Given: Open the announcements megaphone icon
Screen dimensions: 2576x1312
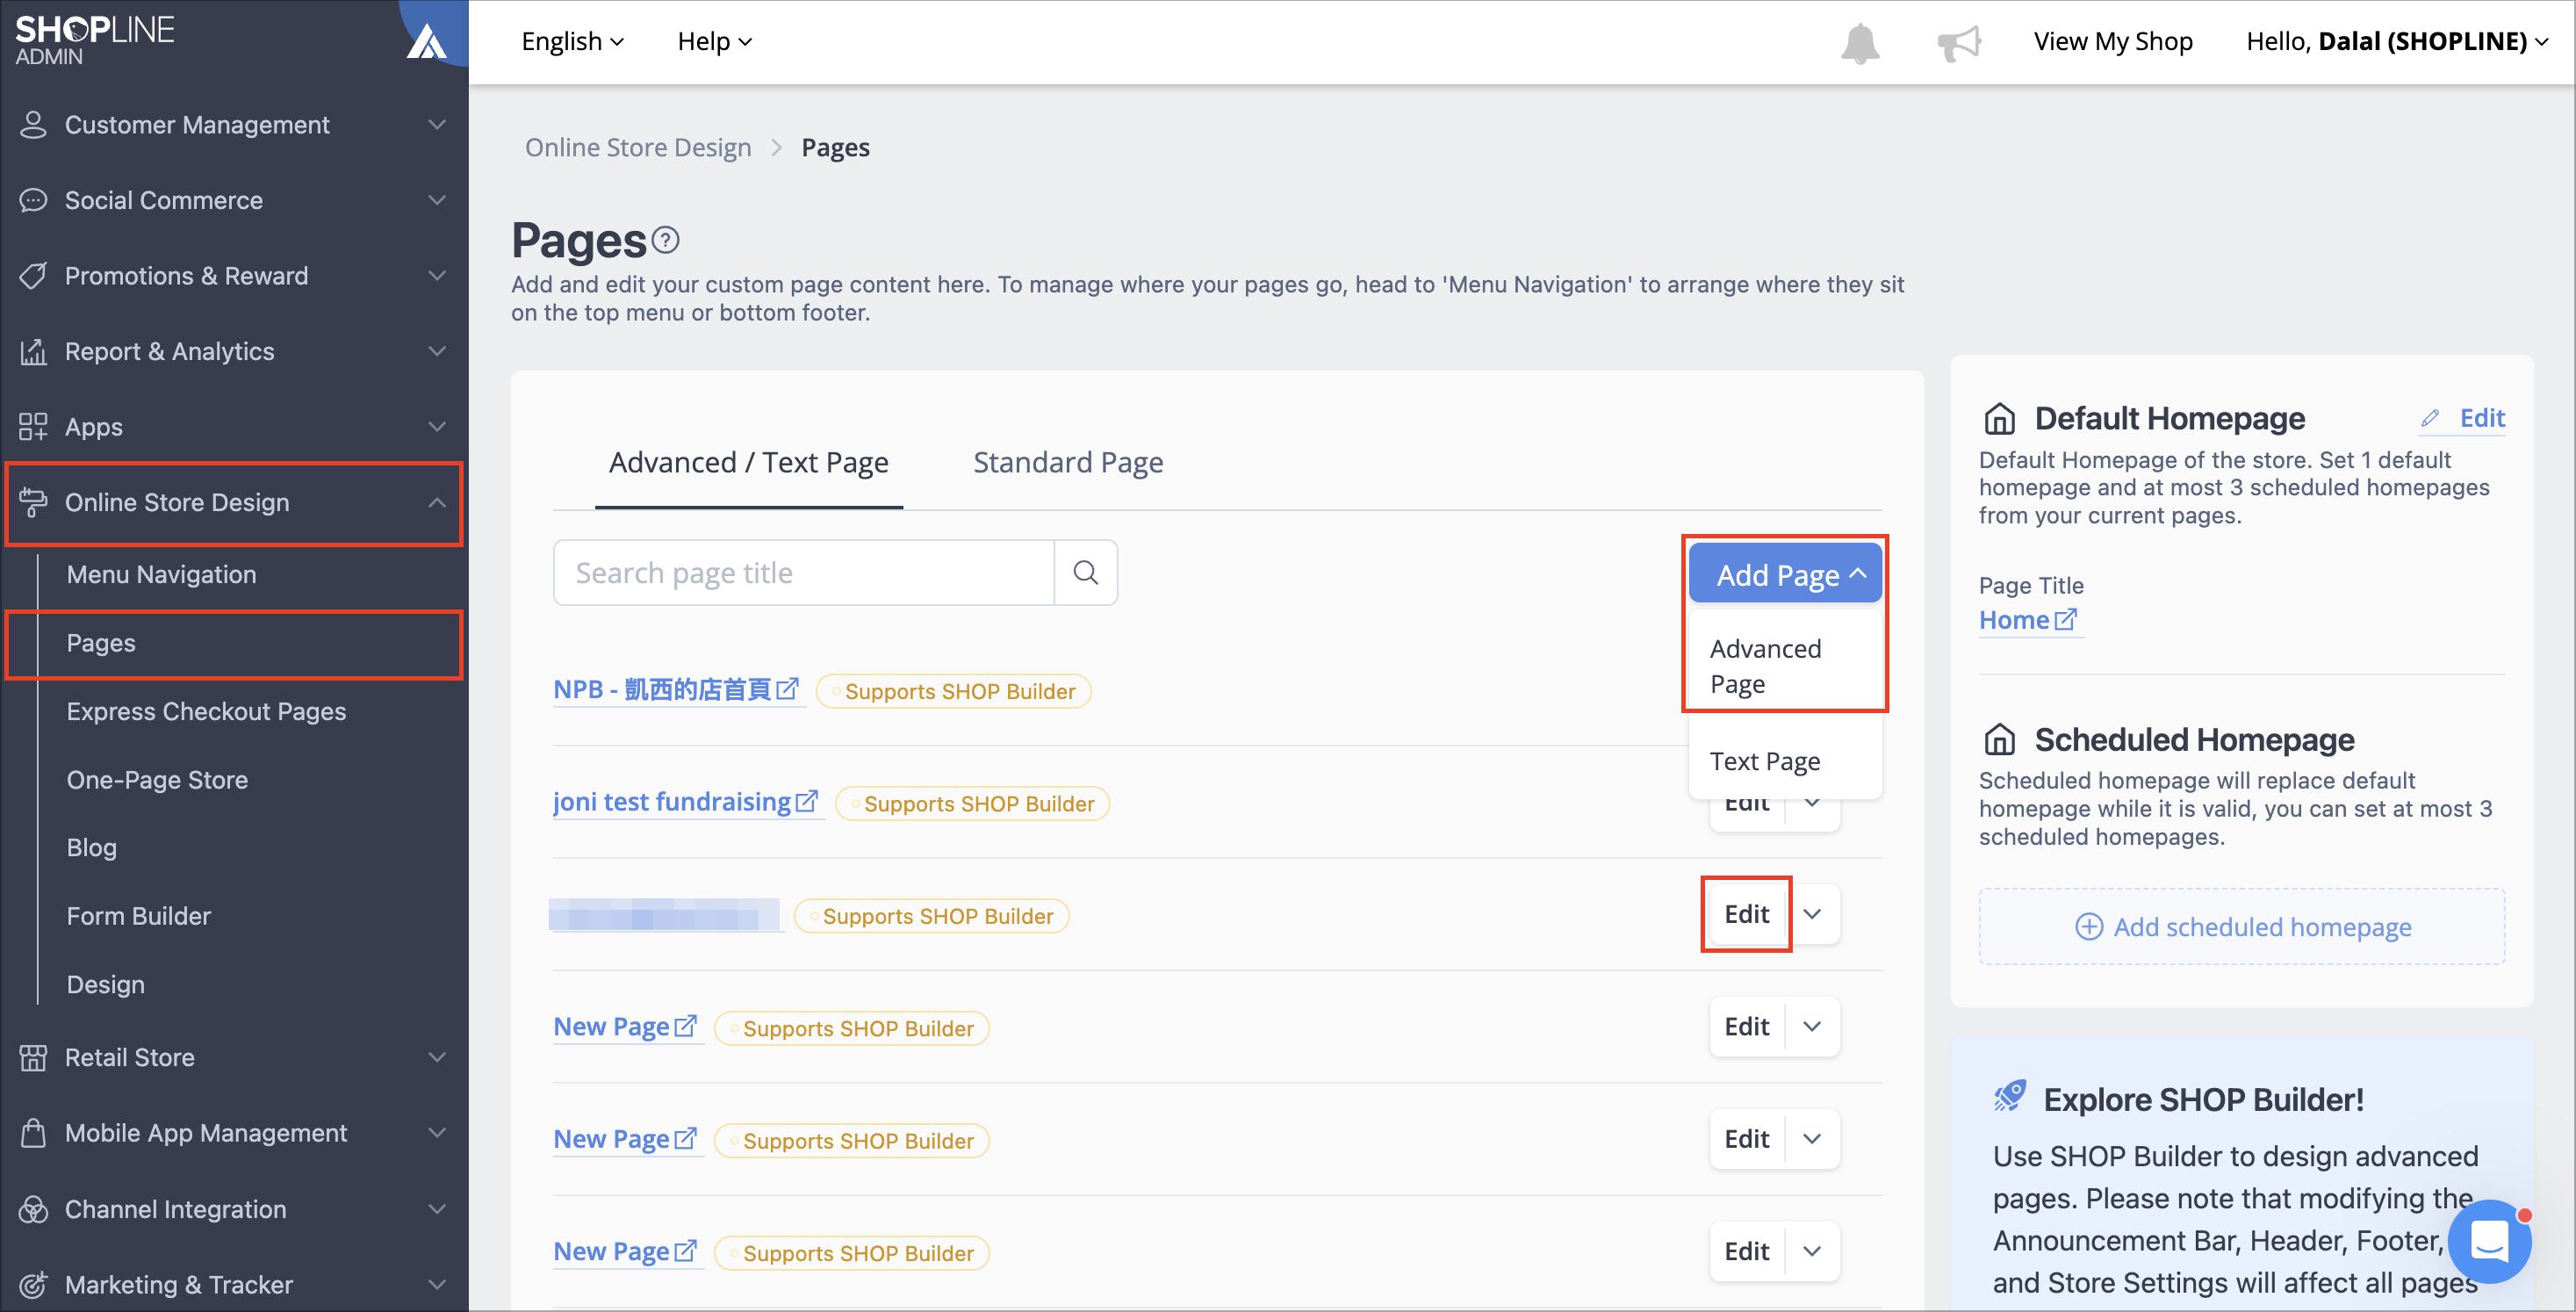Looking at the screenshot, I should (x=1958, y=43).
